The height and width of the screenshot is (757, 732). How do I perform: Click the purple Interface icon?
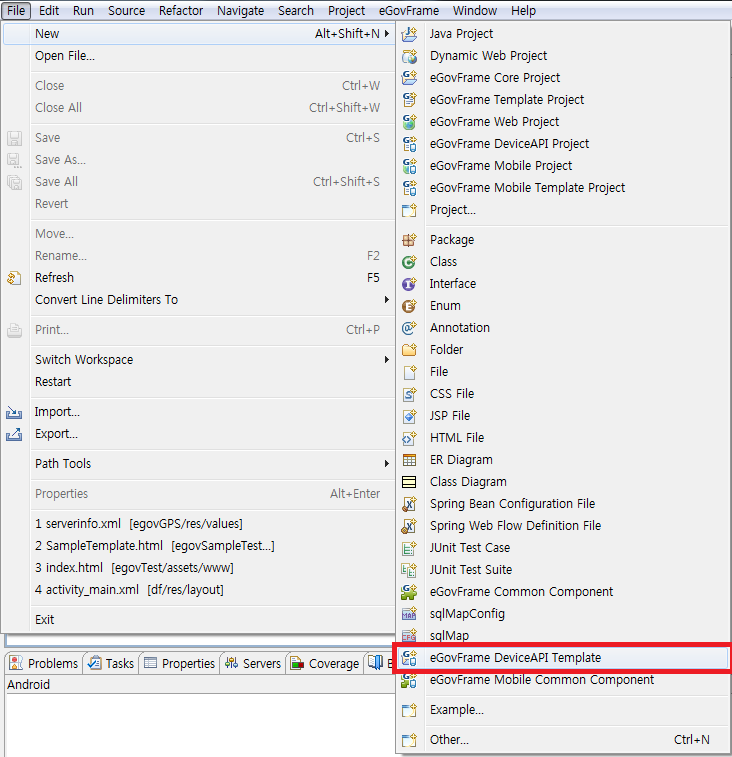coord(409,284)
